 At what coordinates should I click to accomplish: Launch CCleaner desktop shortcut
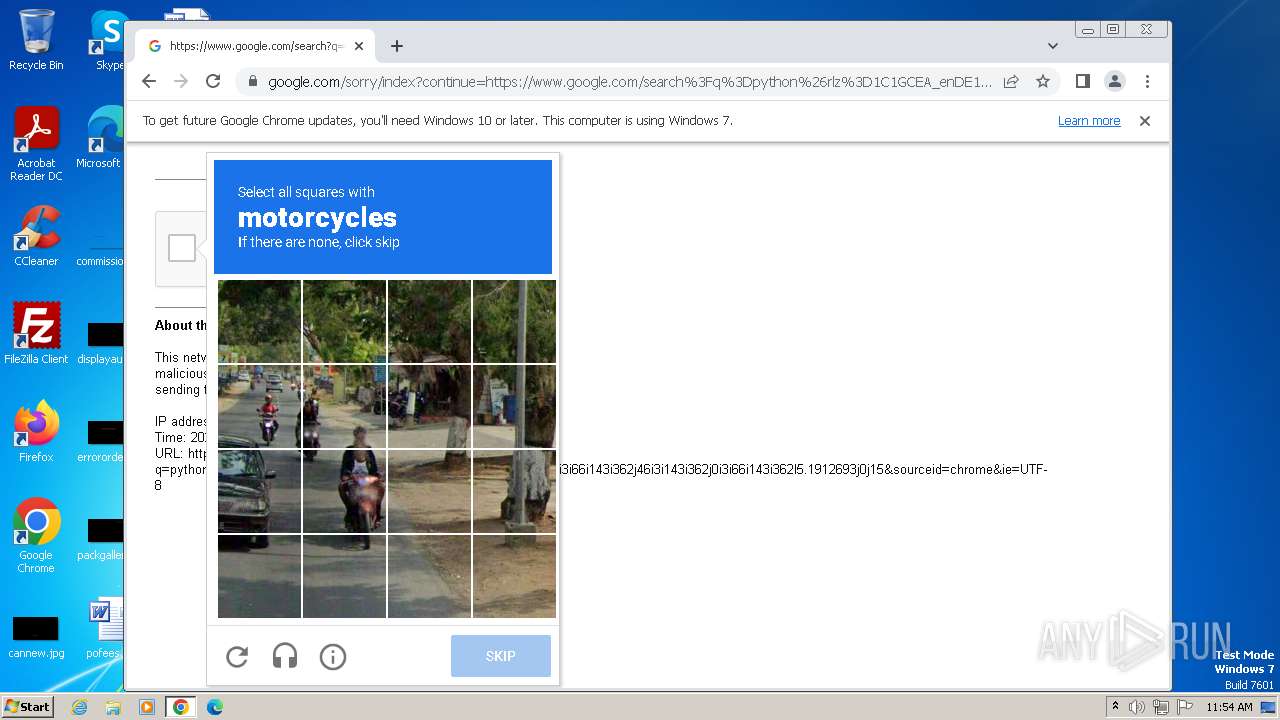(36, 236)
